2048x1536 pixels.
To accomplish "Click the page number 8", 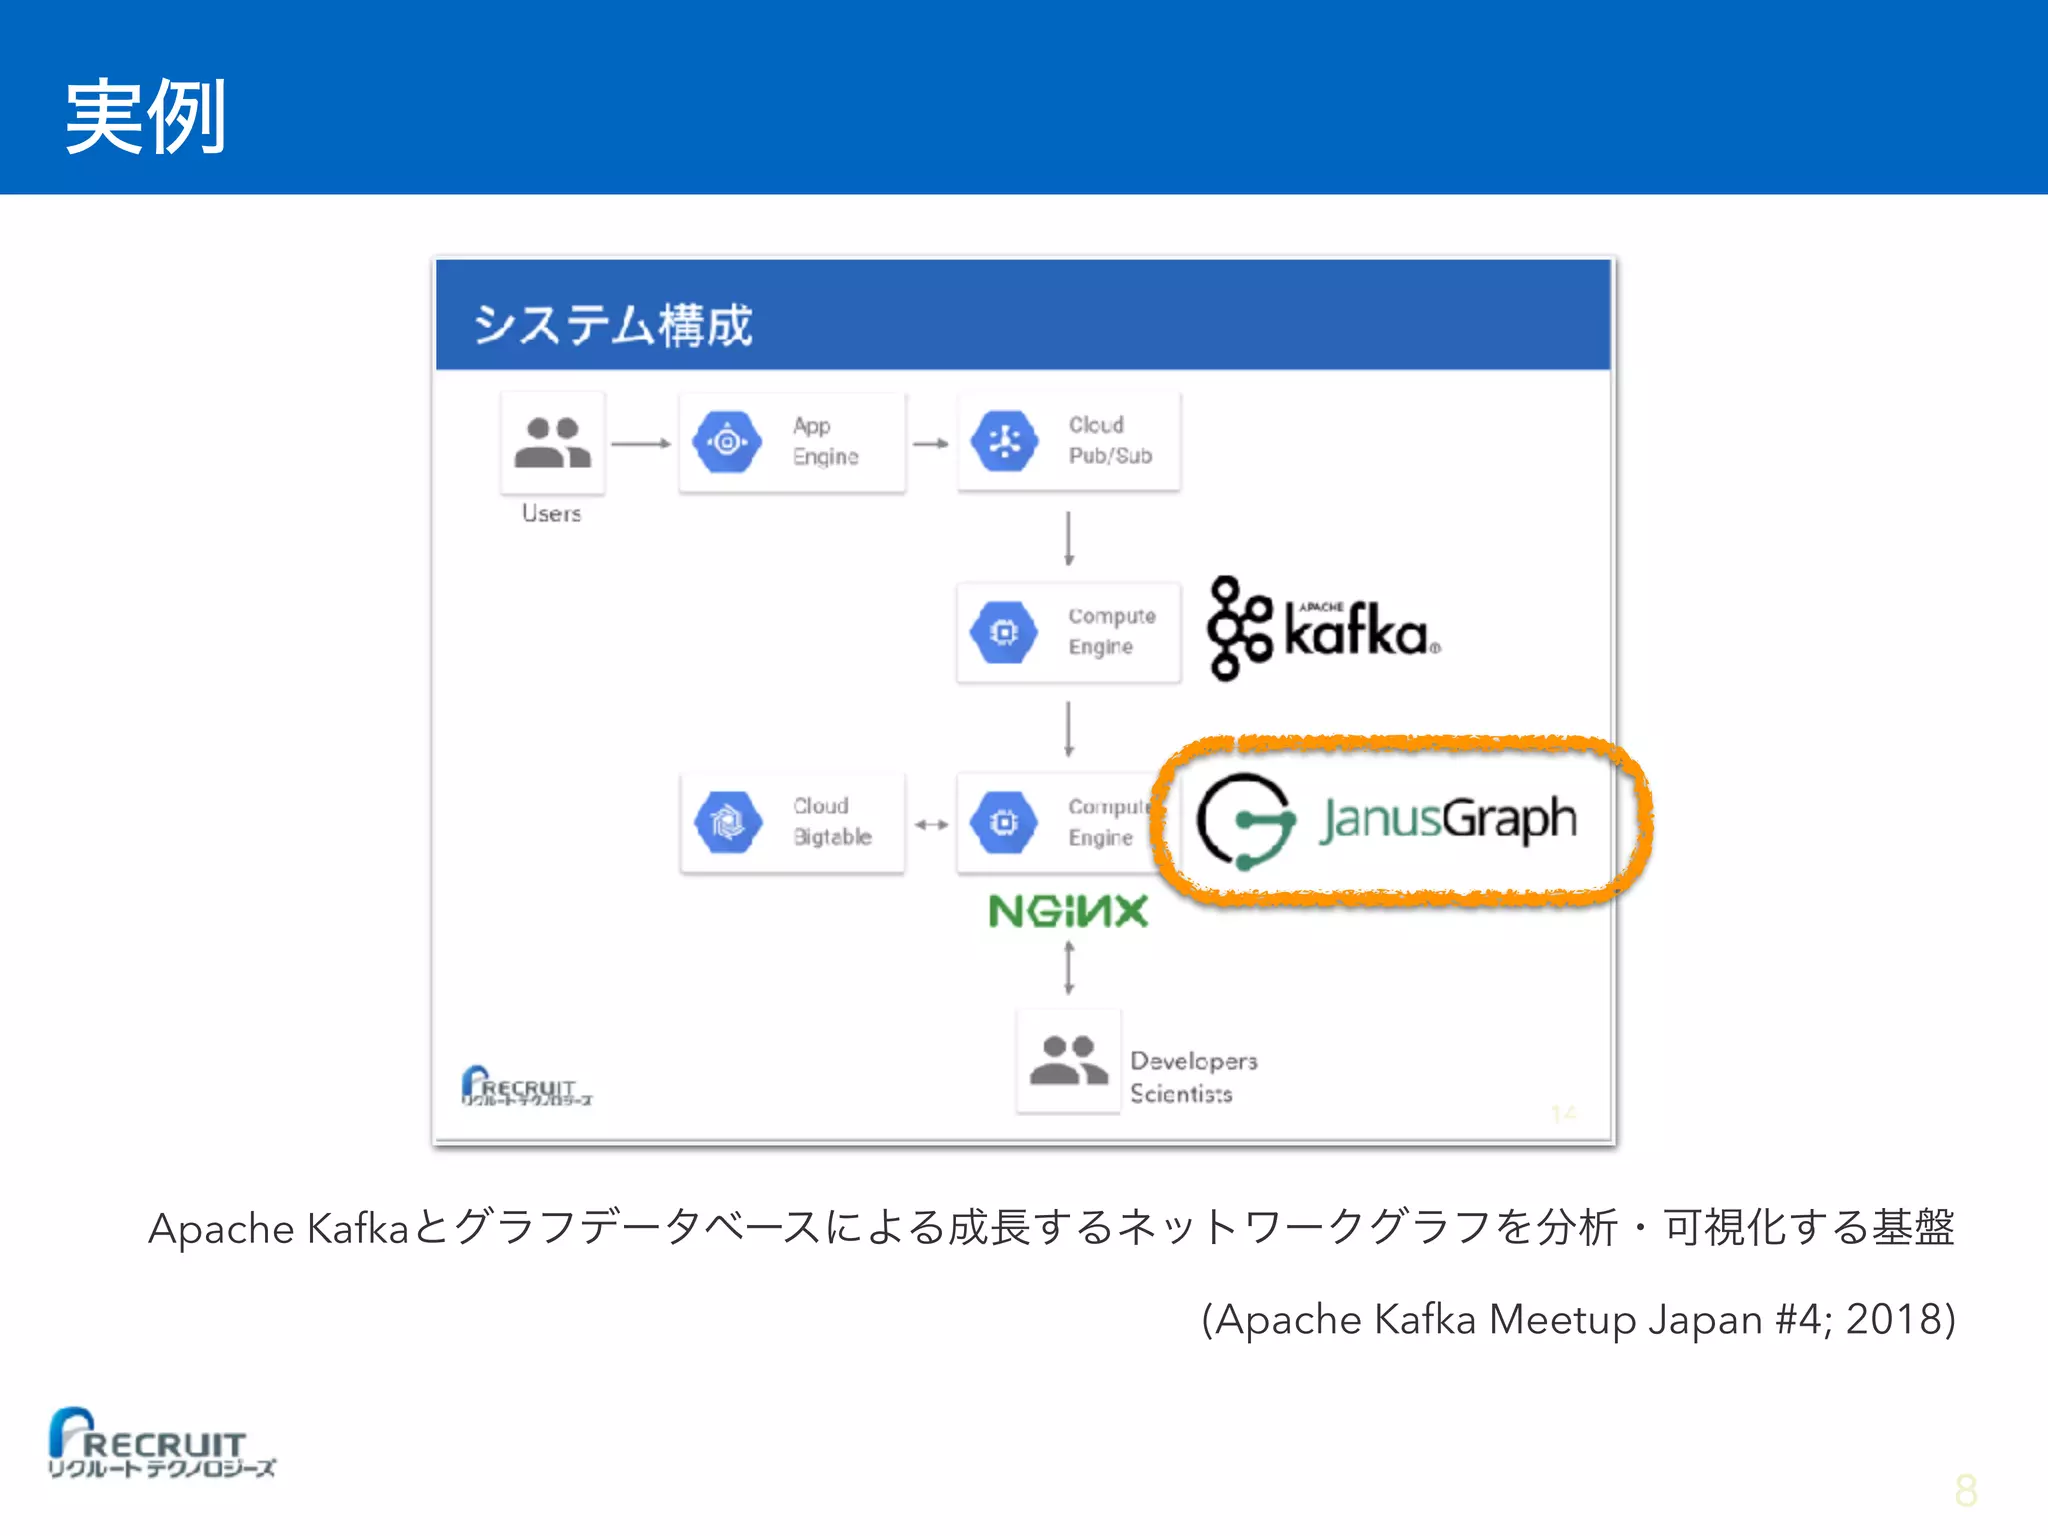I will [x=1965, y=1491].
